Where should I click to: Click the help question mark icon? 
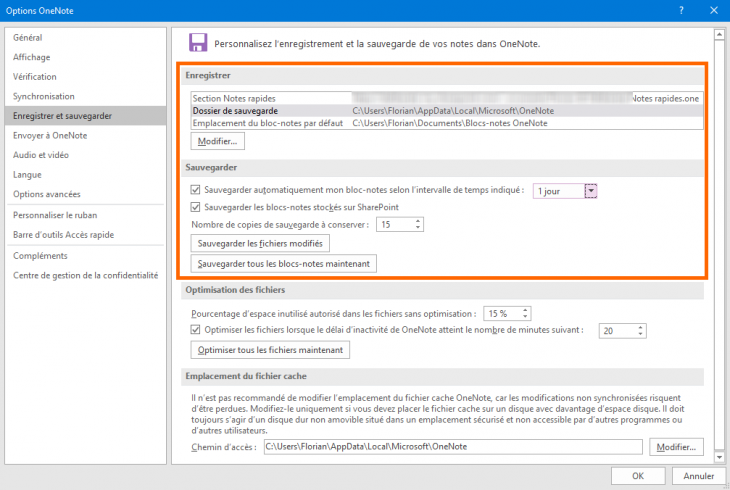pyautogui.click(x=682, y=10)
